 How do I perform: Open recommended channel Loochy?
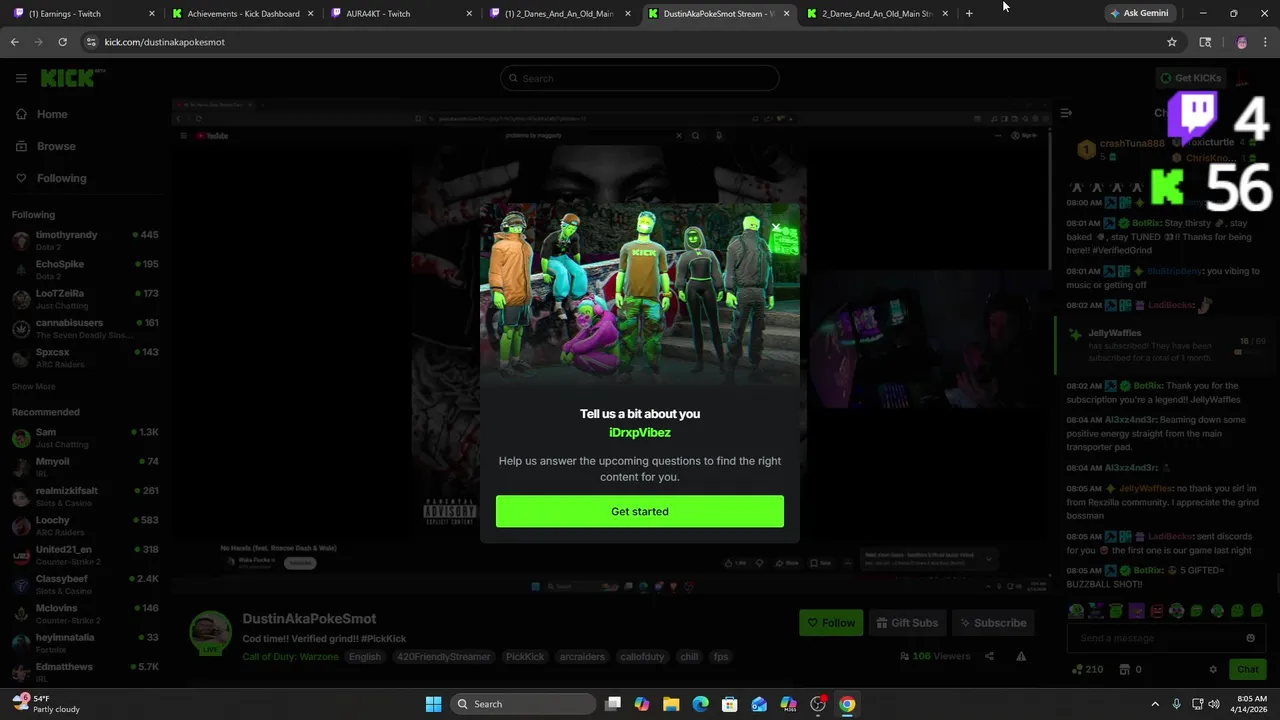coord(85,526)
